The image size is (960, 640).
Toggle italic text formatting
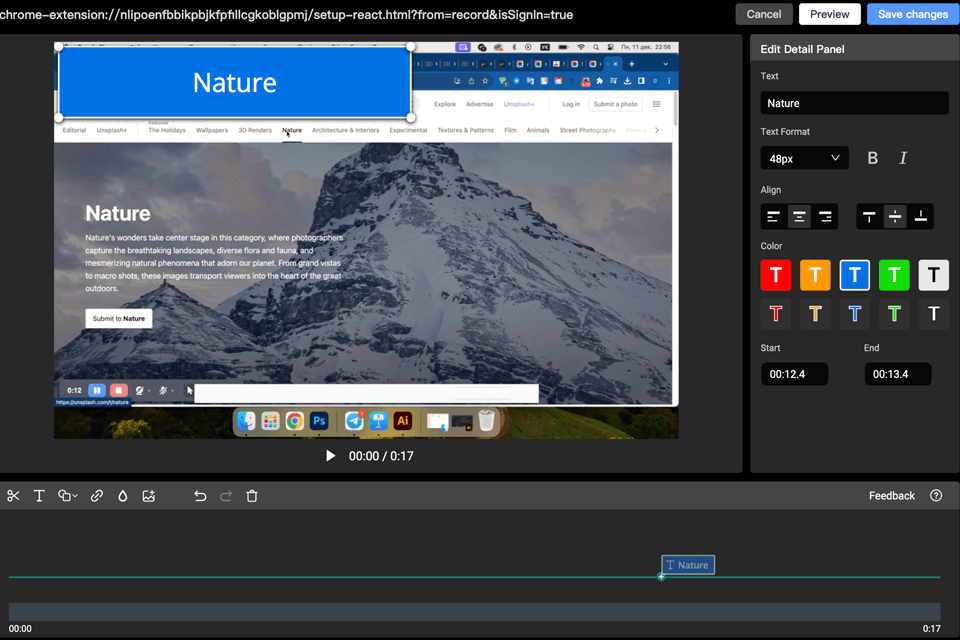(903, 158)
